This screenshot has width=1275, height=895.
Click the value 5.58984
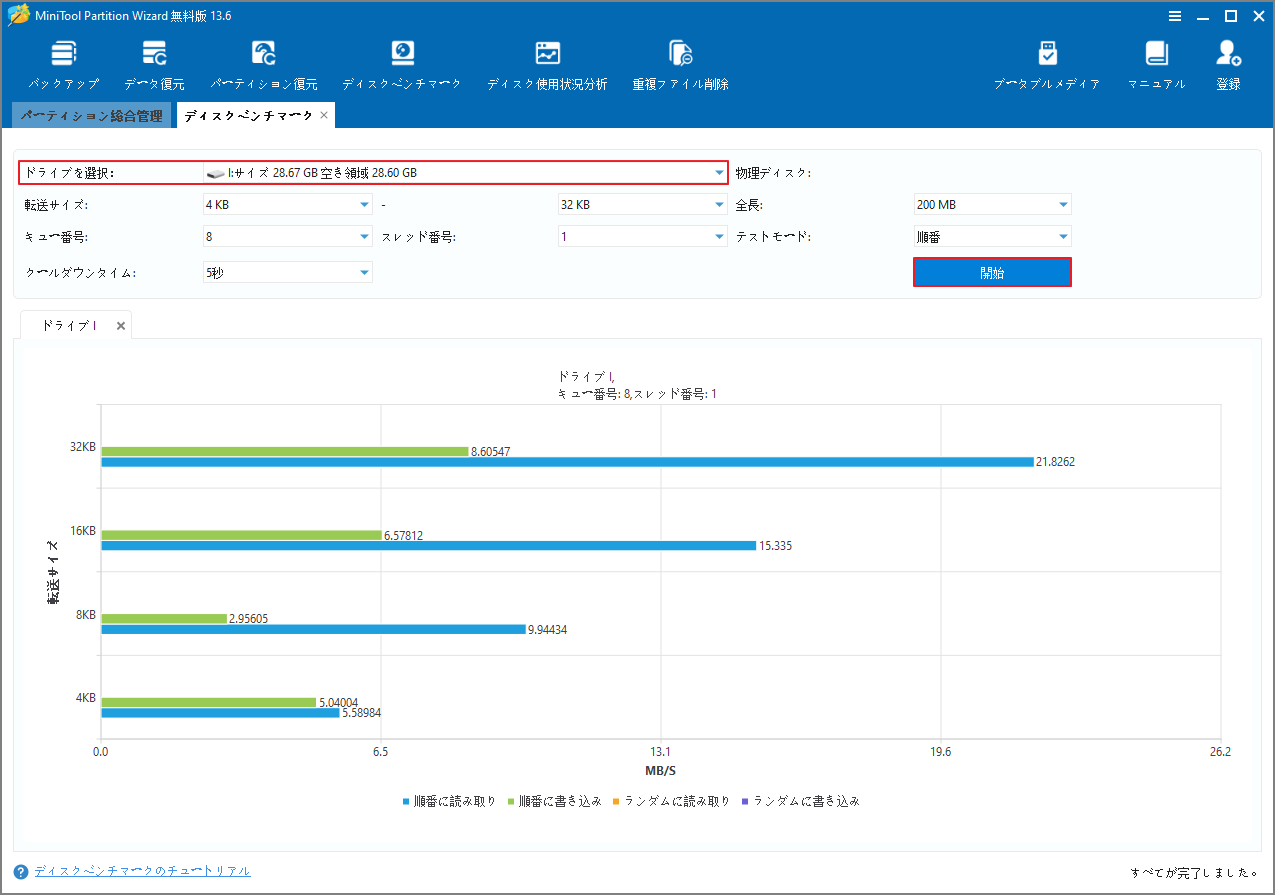(361, 713)
